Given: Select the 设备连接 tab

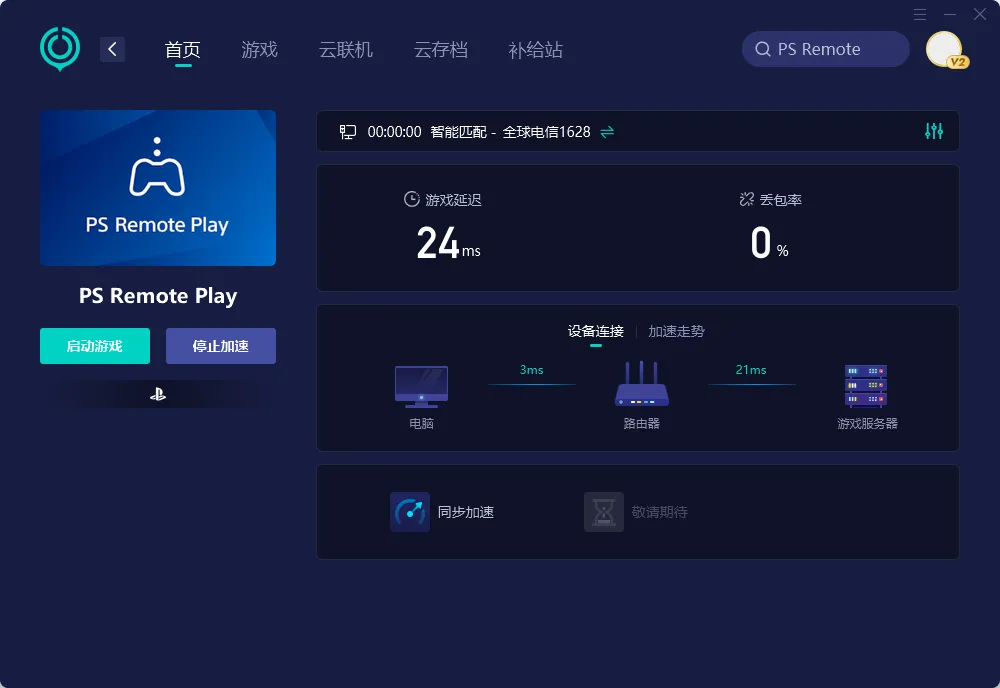Looking at the screenshot, I should click(x=596, y=332).
